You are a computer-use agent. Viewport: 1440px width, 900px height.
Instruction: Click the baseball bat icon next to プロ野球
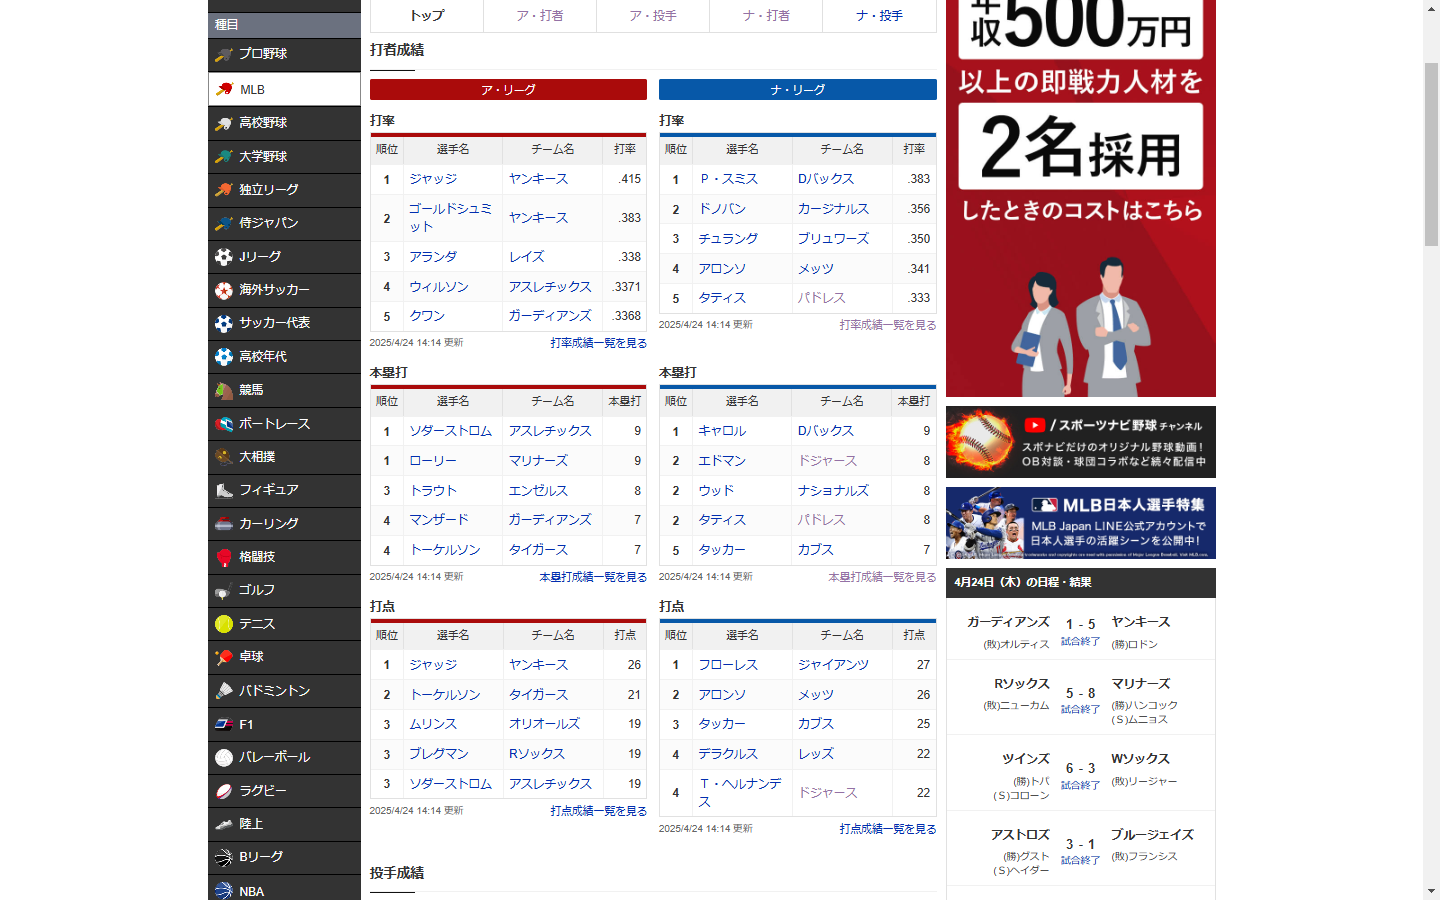pyautogui.click(x=224, y=55)
